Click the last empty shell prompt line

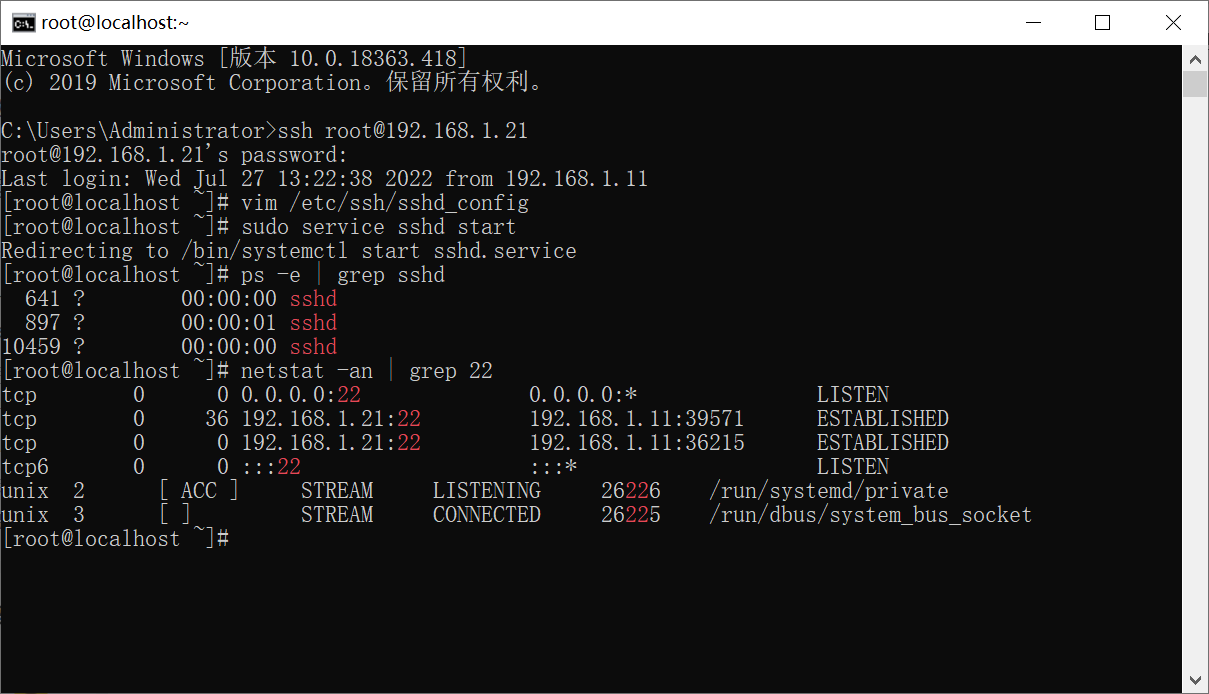pos(117,539)
